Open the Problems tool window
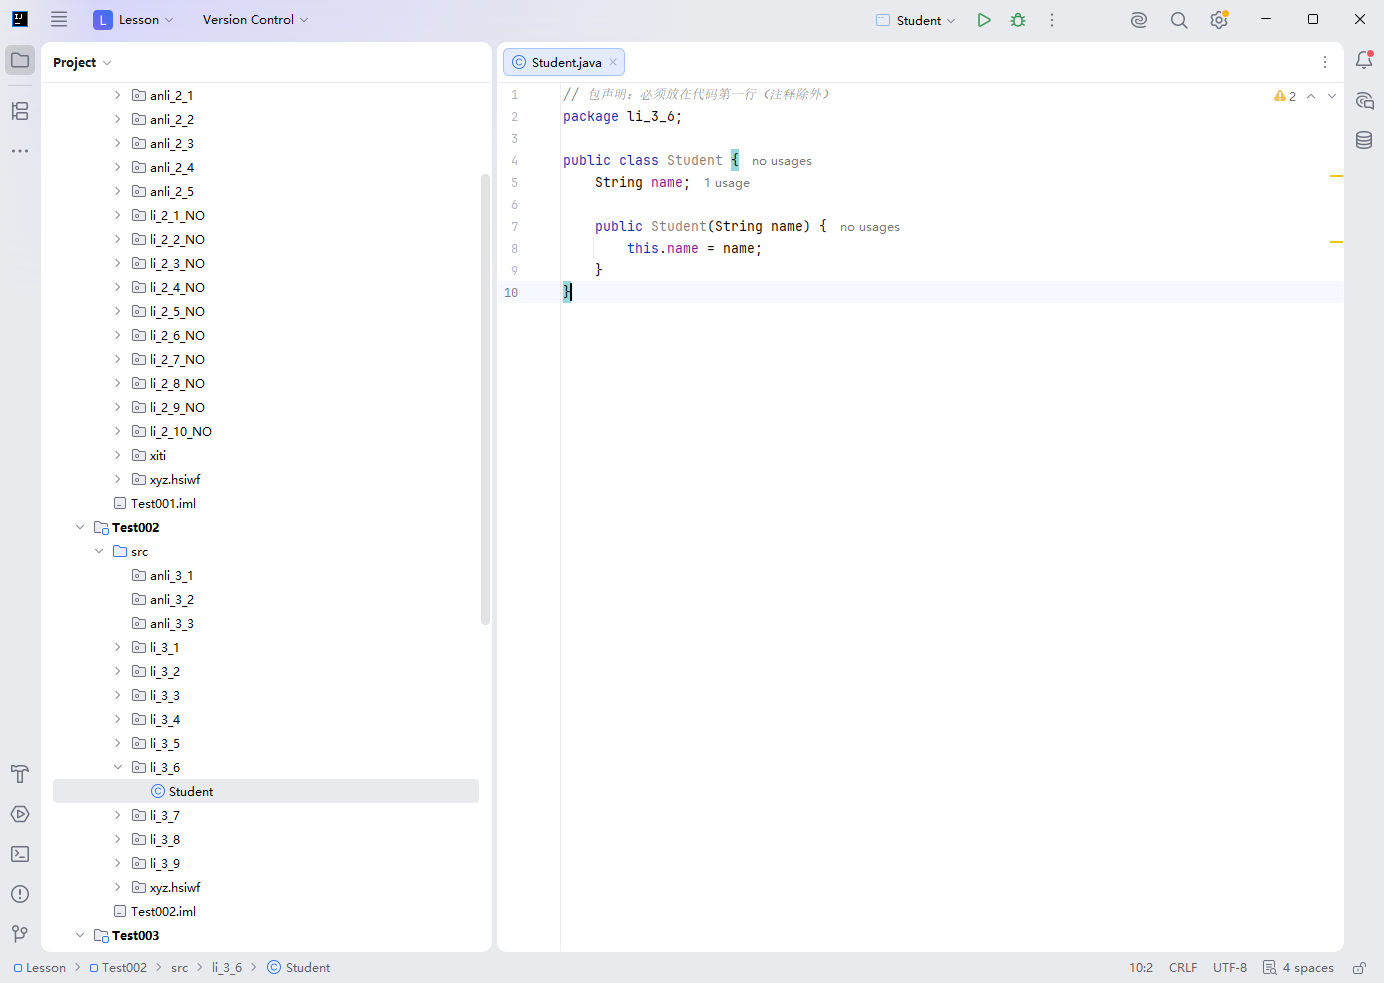 click(20, 894)
